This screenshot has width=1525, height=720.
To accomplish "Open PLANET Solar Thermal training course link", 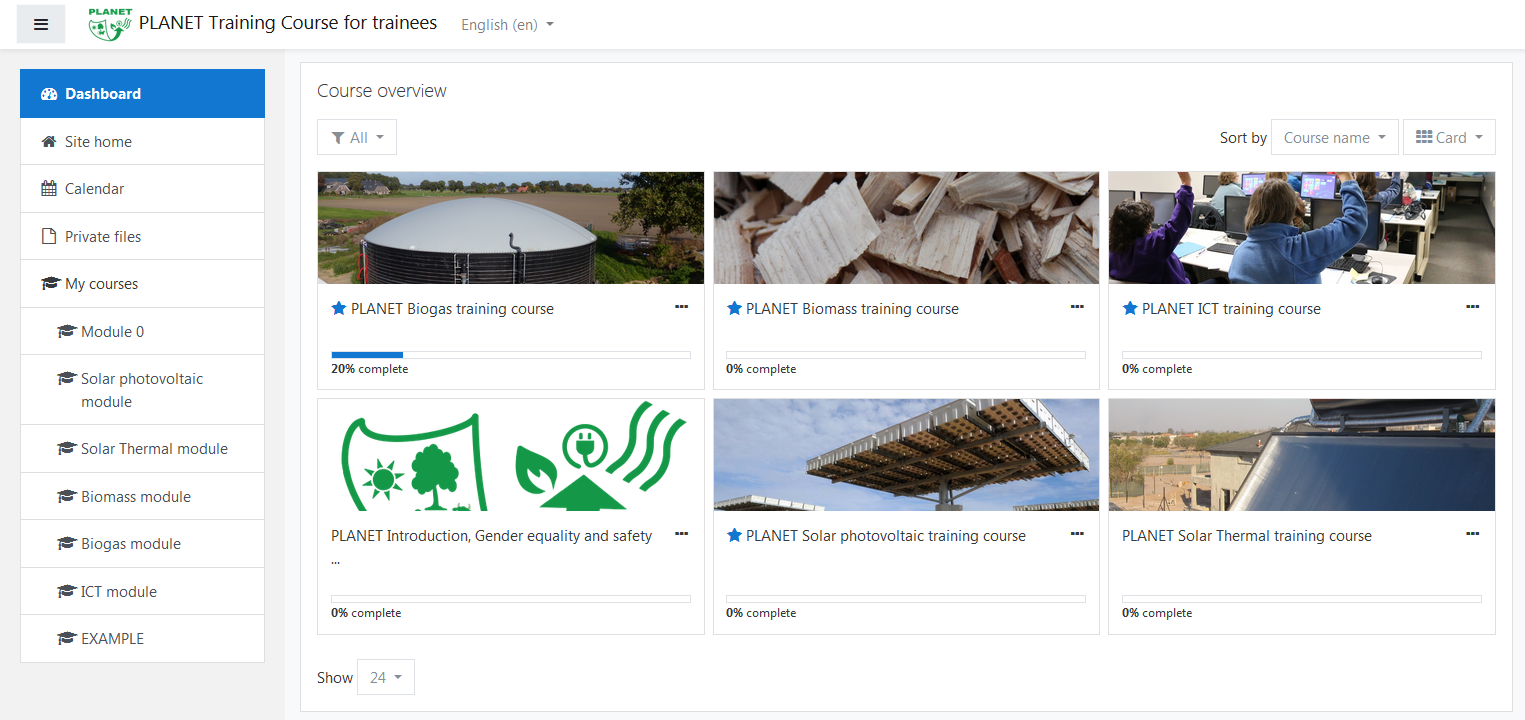I will tap(1246, 536).
